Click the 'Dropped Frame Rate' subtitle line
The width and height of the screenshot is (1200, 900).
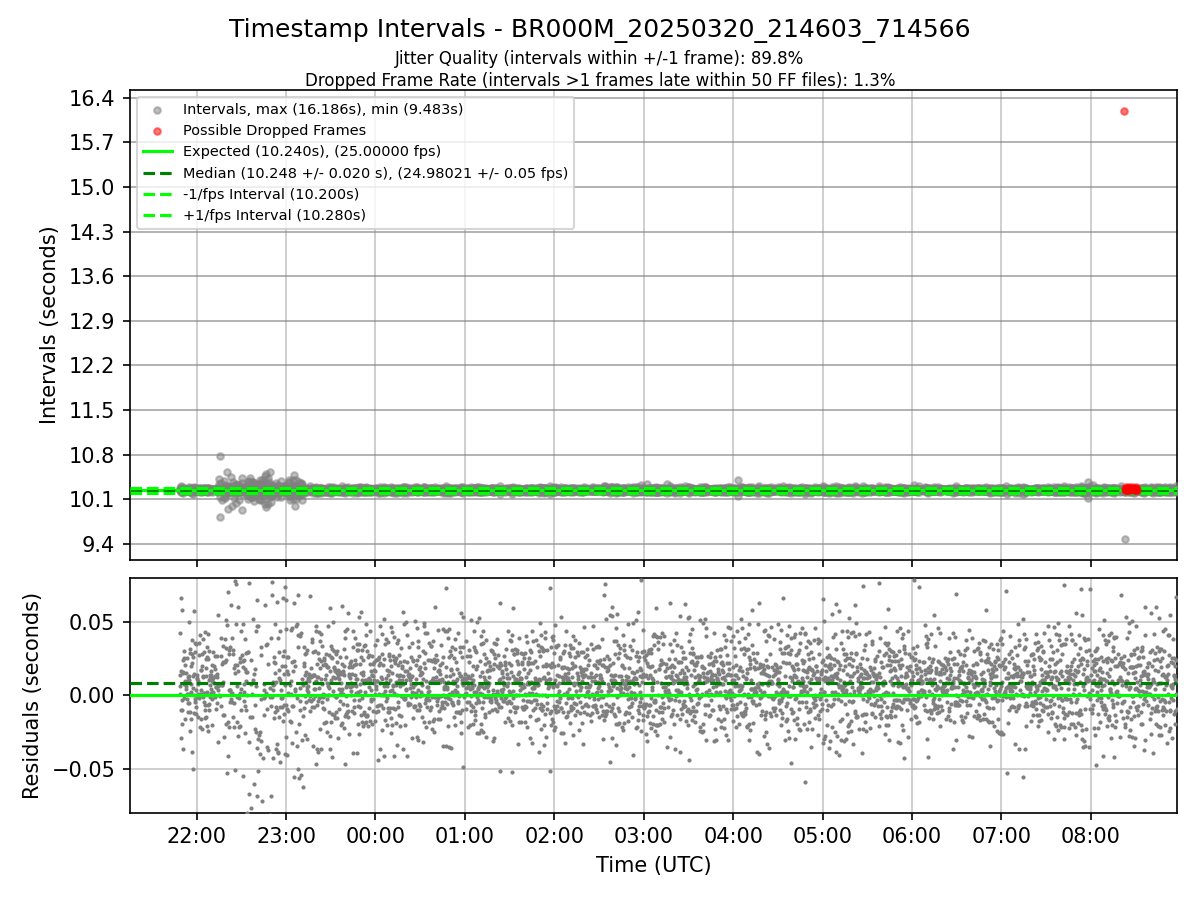pos(600,79)
